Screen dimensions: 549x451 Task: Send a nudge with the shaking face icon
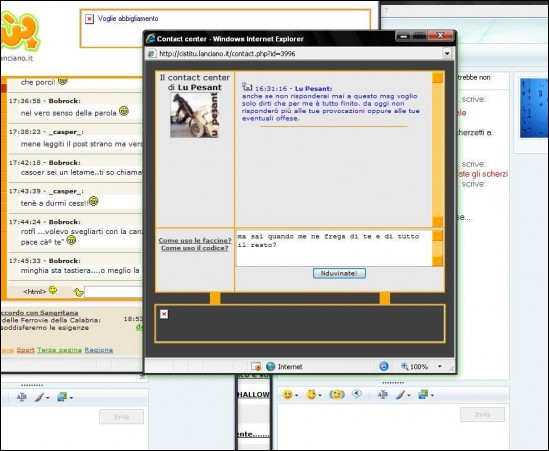(x=337, y=395)
